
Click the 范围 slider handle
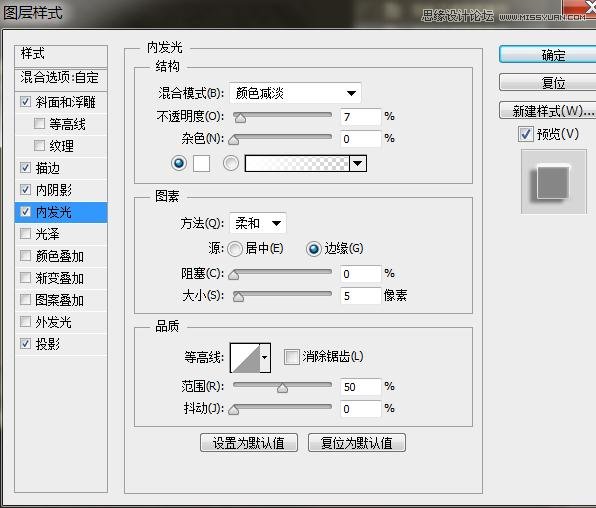click(282, 388)
